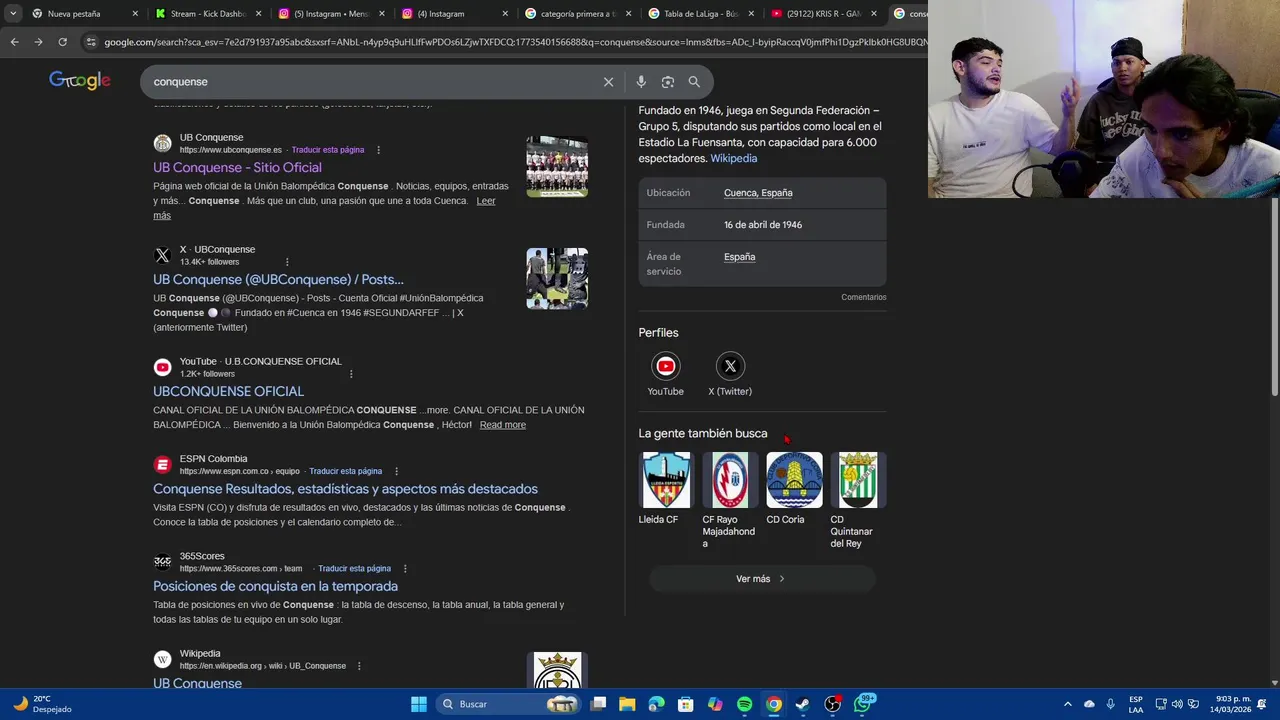The height and width of the screenshot is (720, 1280).
Task: Open Spotify from the taskbar
Action: click(744, 704)
